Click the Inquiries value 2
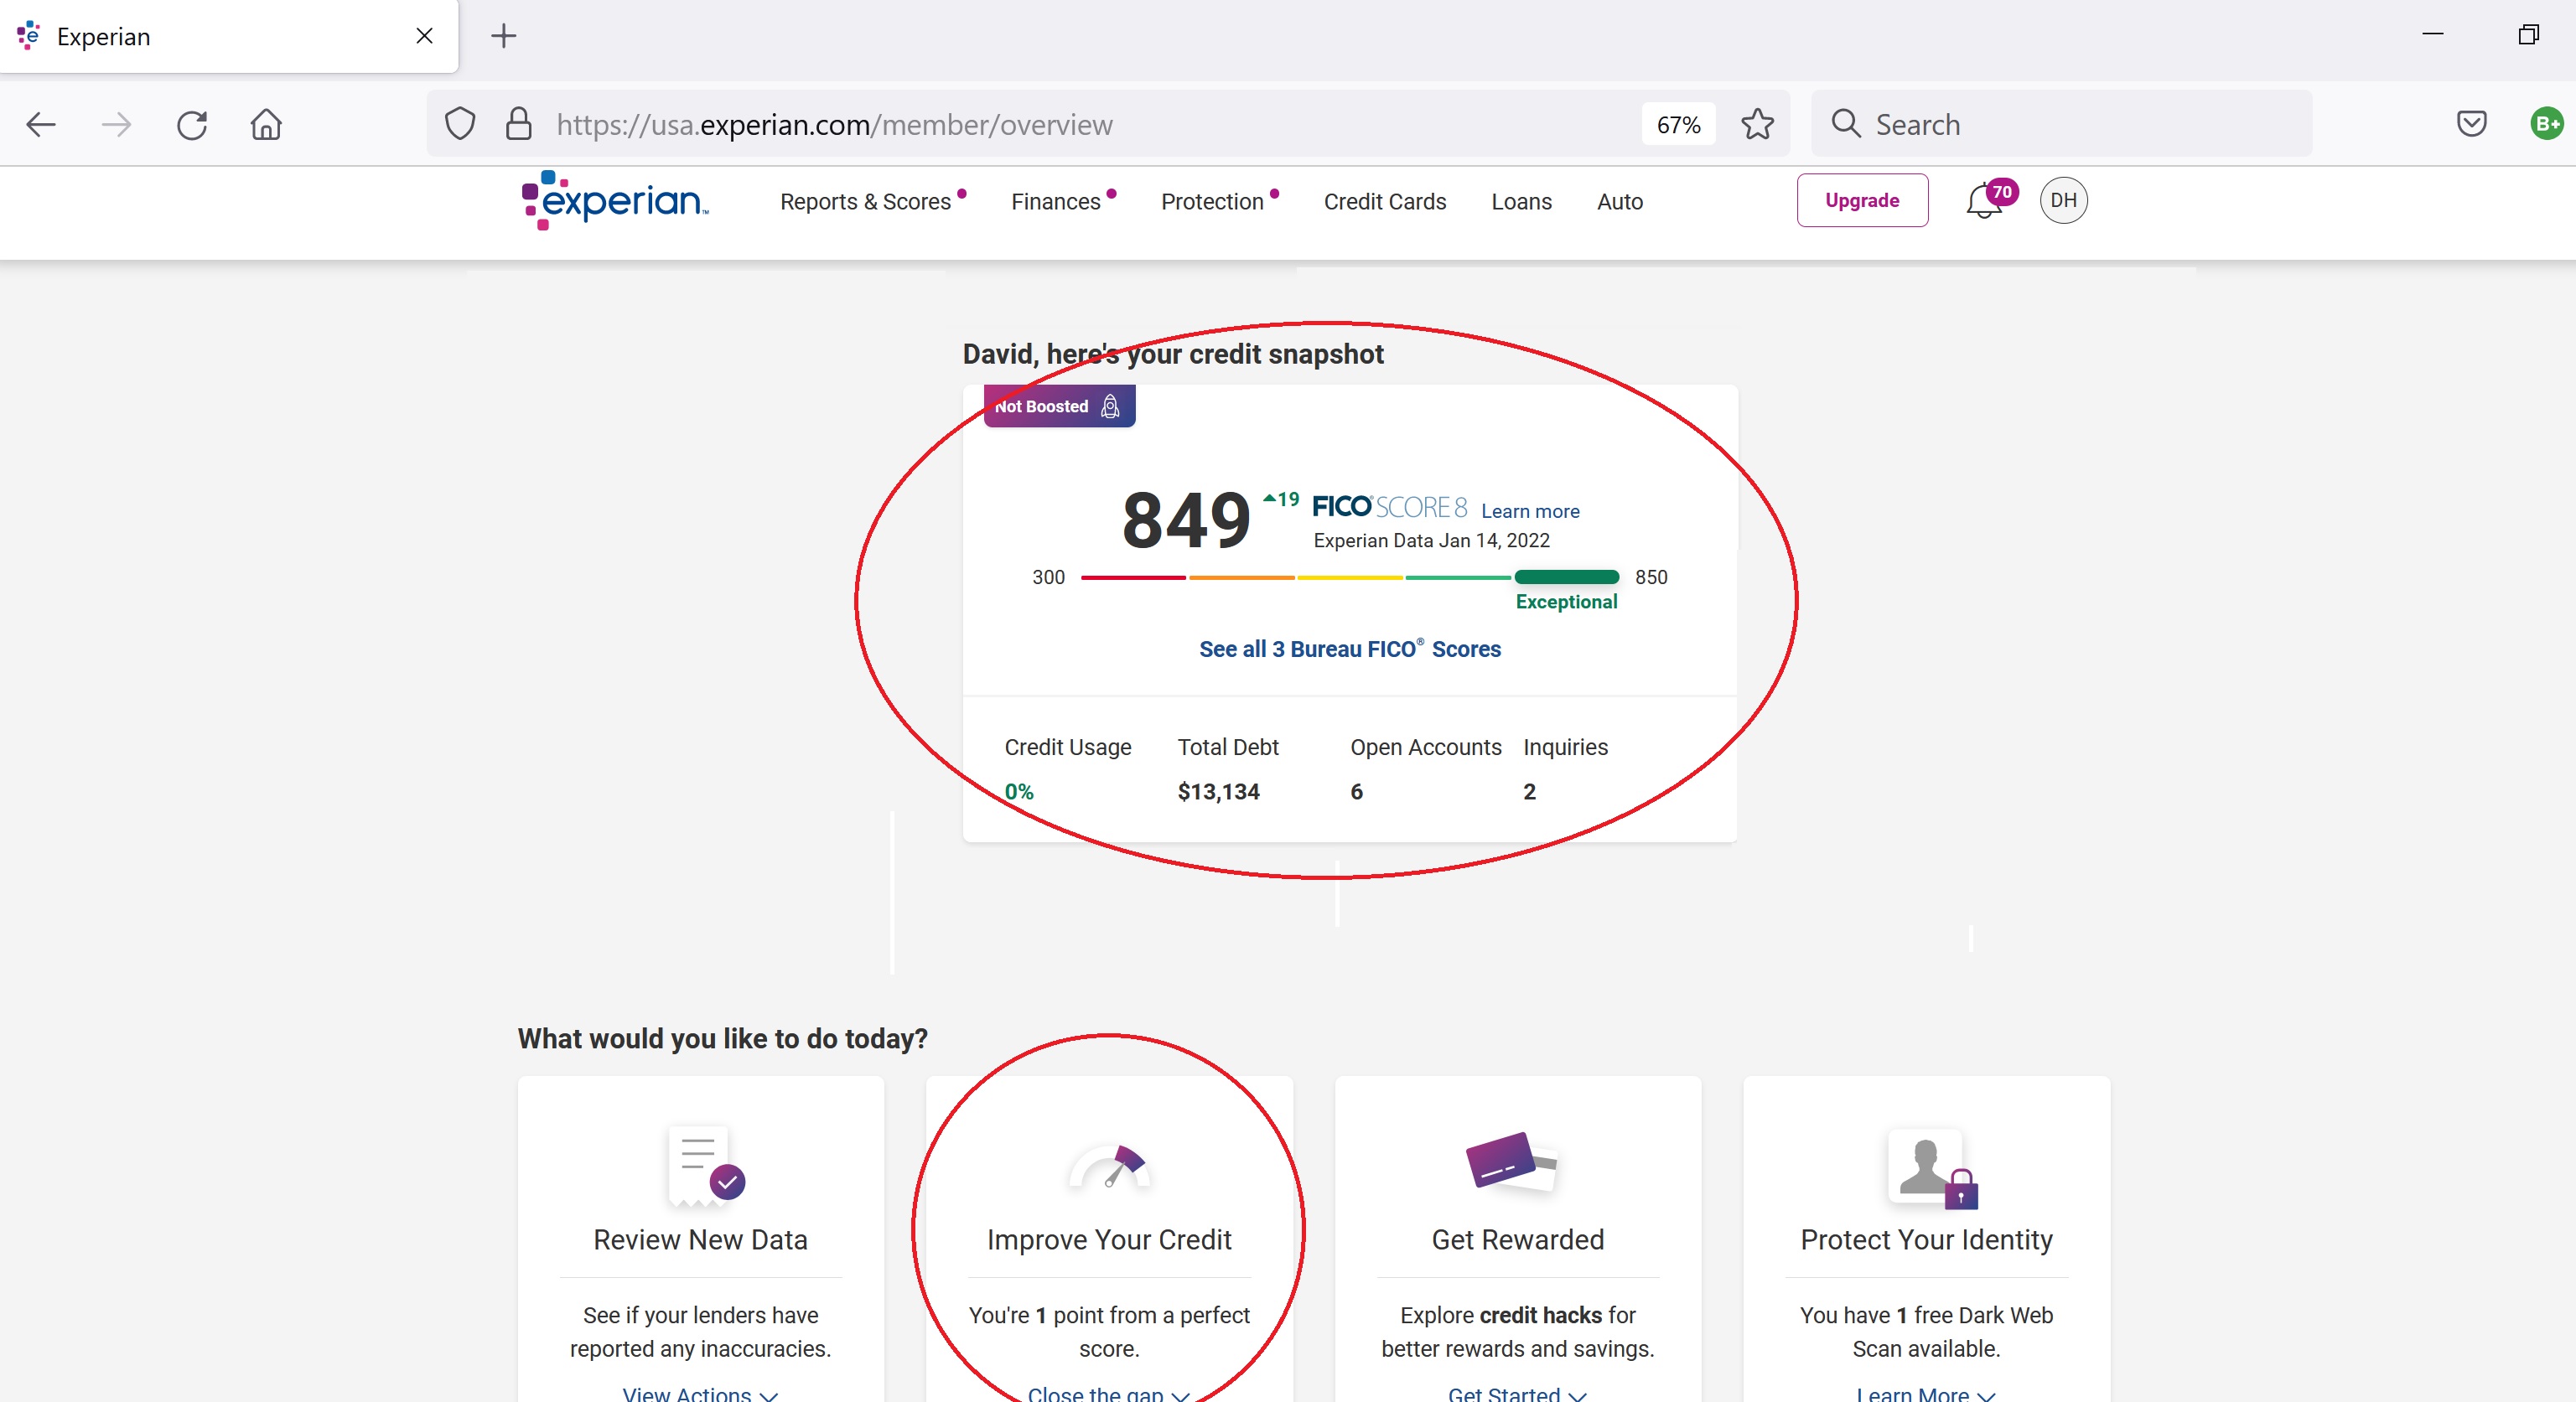 [x=1529, y=792]
